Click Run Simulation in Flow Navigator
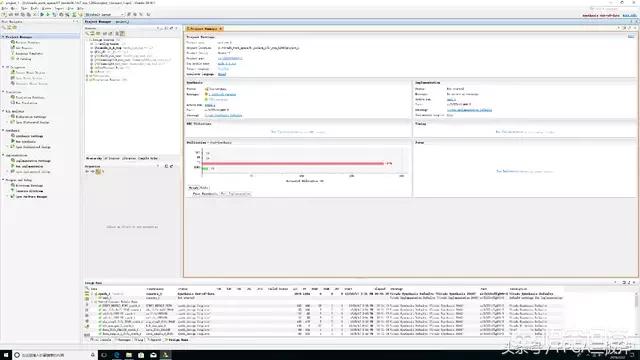The width and height of the screenshot is (640, 360). [x=27, y=103]
